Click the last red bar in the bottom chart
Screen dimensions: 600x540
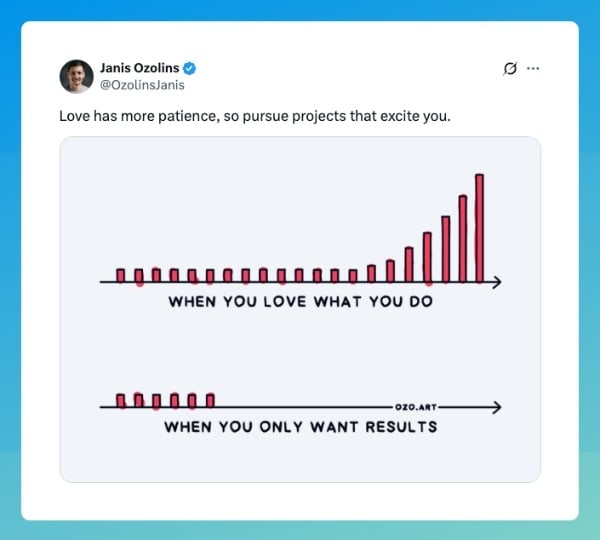coord(210,400)
